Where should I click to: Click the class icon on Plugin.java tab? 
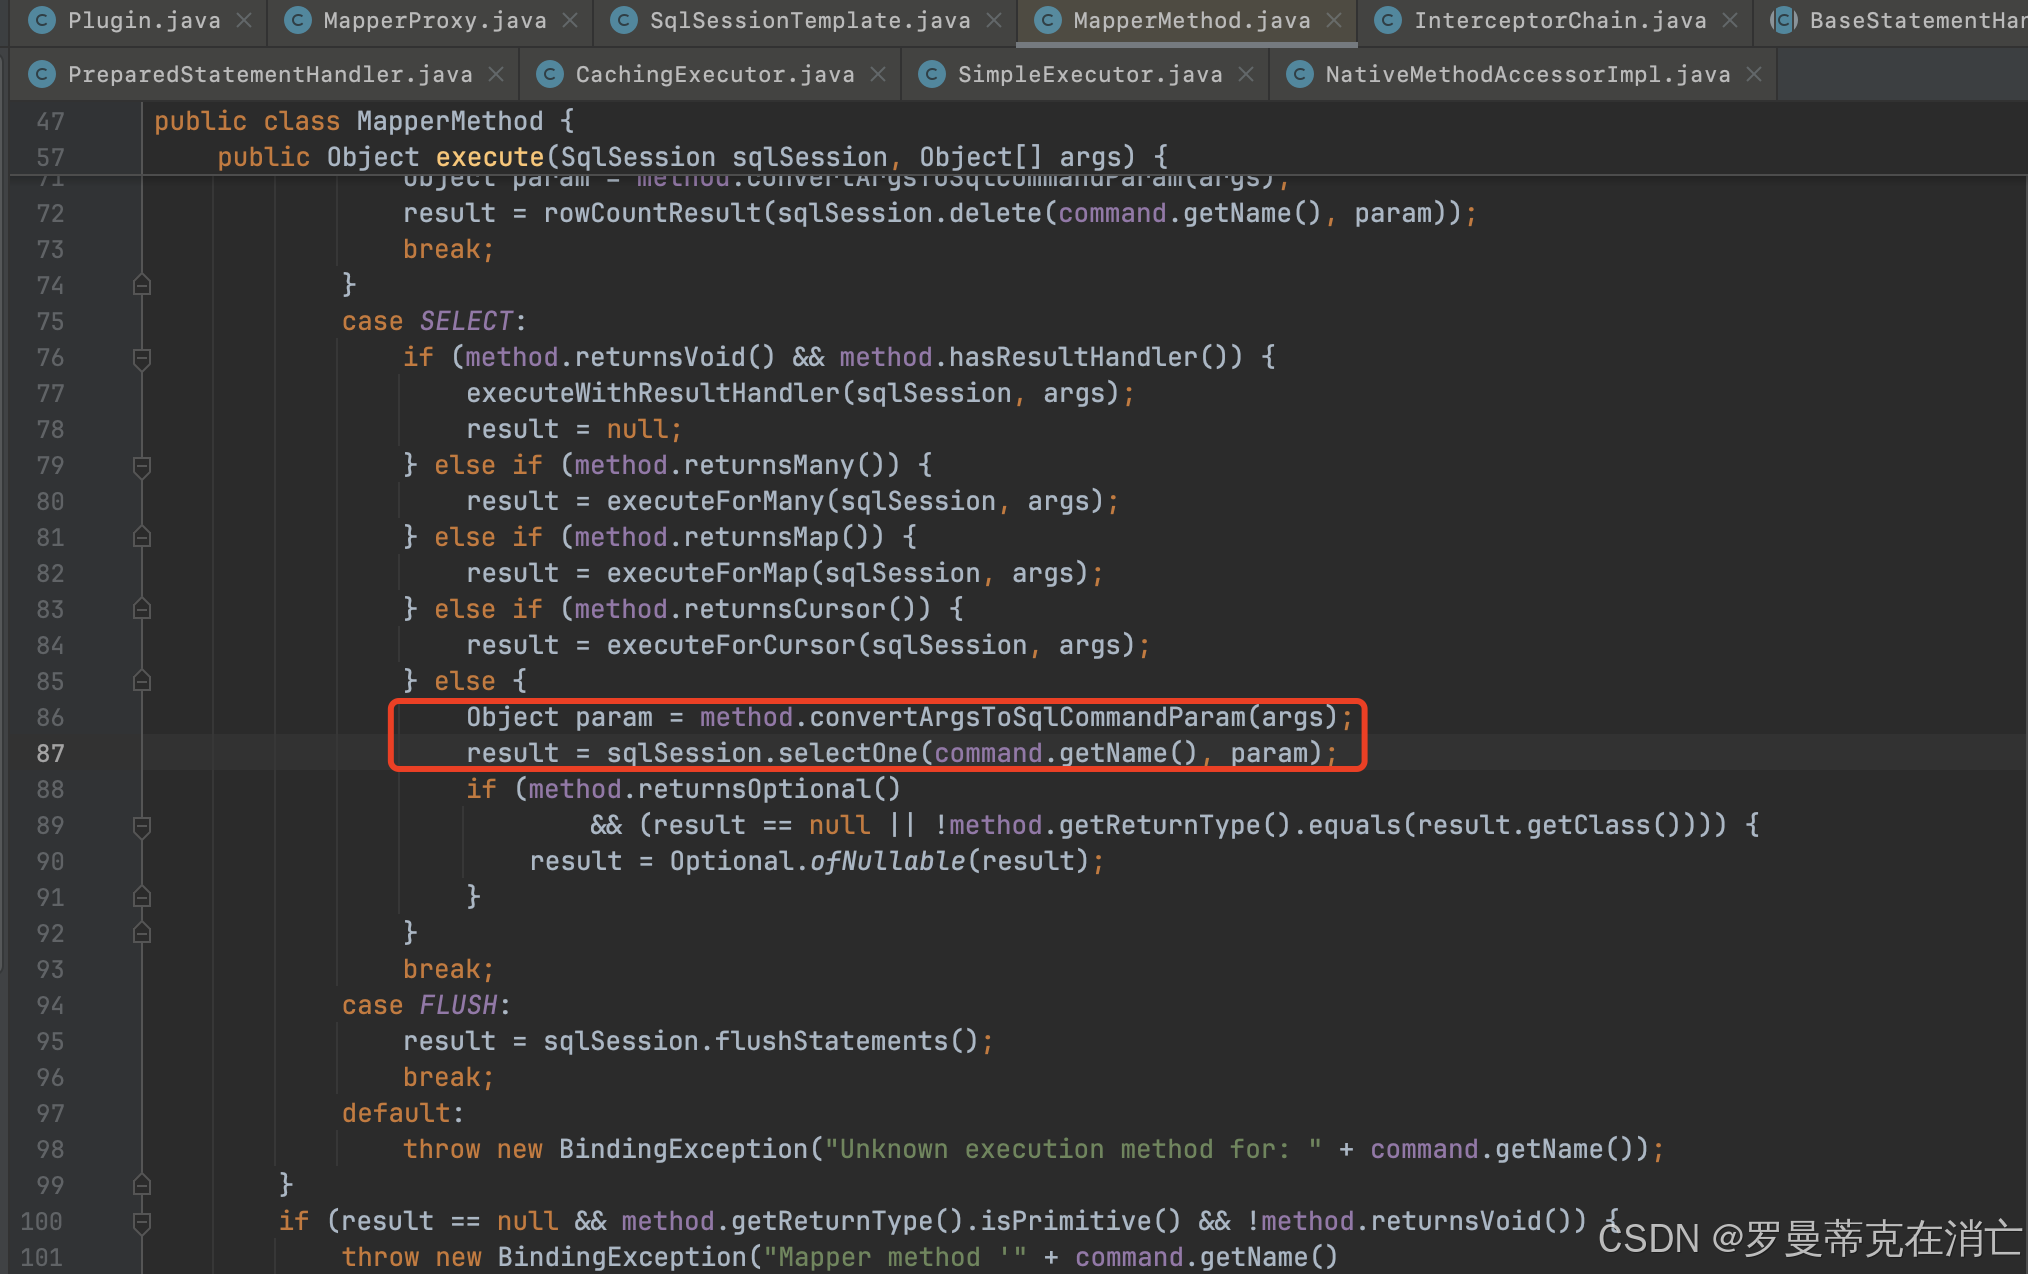42,20
